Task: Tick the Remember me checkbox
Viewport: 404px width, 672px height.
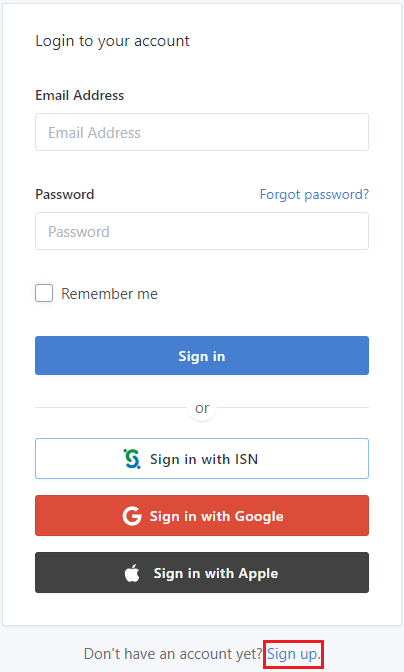Action: click(x=44, y=293)
